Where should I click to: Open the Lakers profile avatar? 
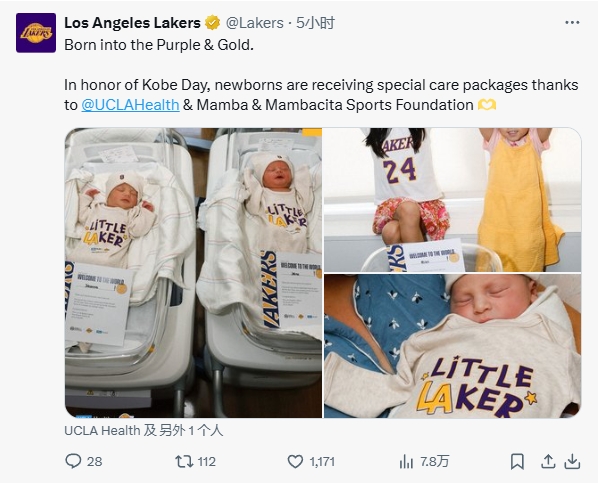[x=36, y=33]
